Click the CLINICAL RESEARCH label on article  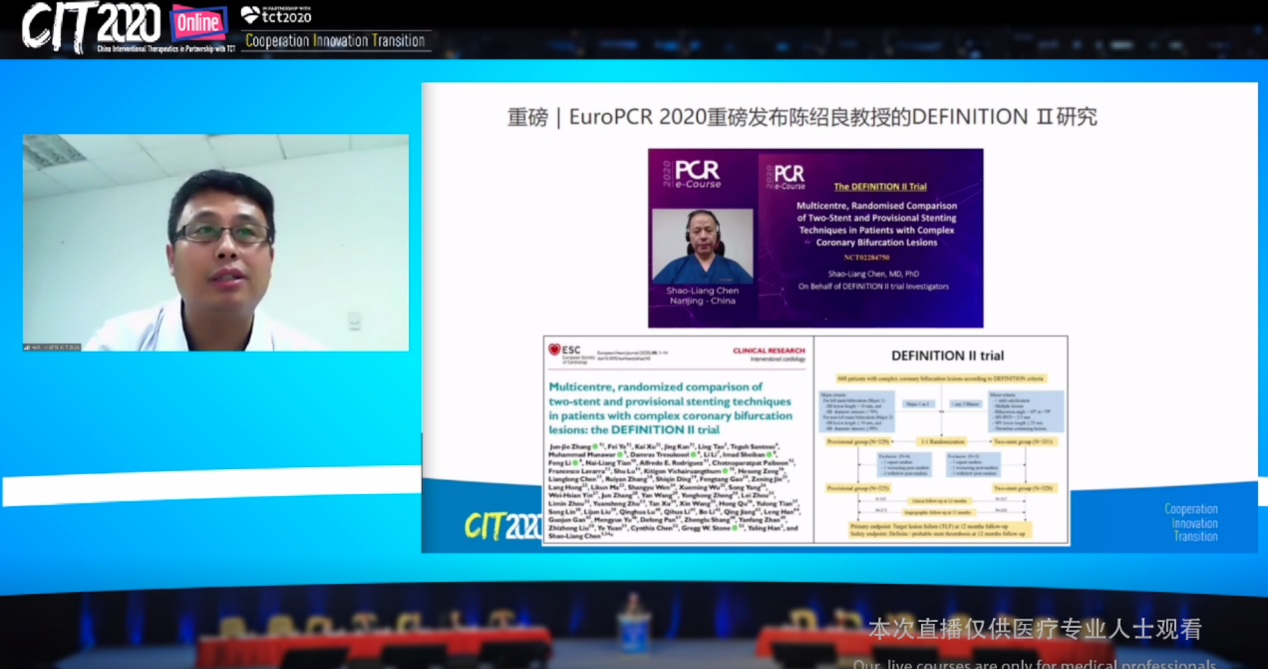(768, 350)
